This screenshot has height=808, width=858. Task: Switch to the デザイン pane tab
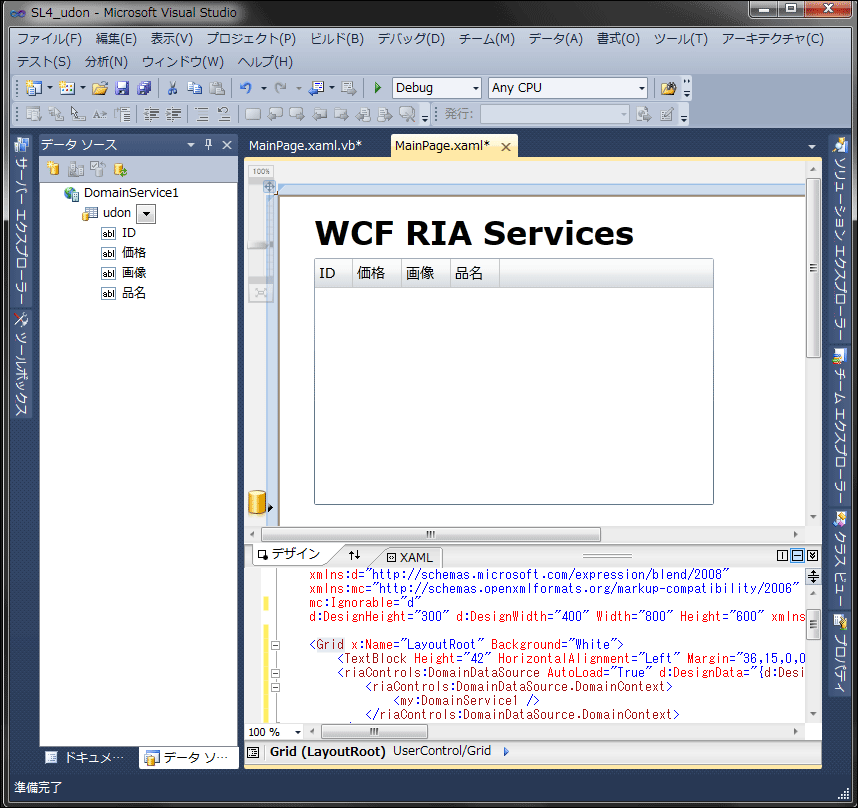click(289, 554)
